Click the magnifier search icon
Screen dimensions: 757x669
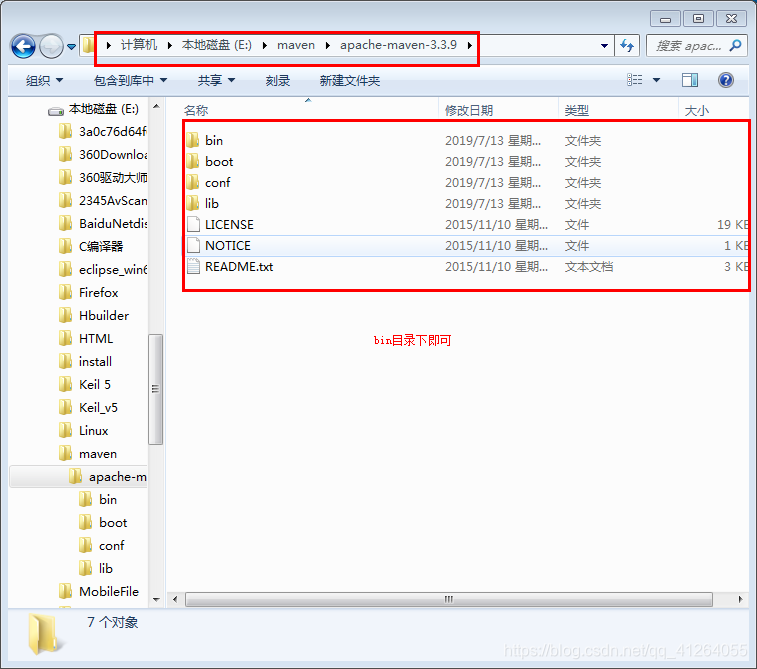[x=735, y=46]
